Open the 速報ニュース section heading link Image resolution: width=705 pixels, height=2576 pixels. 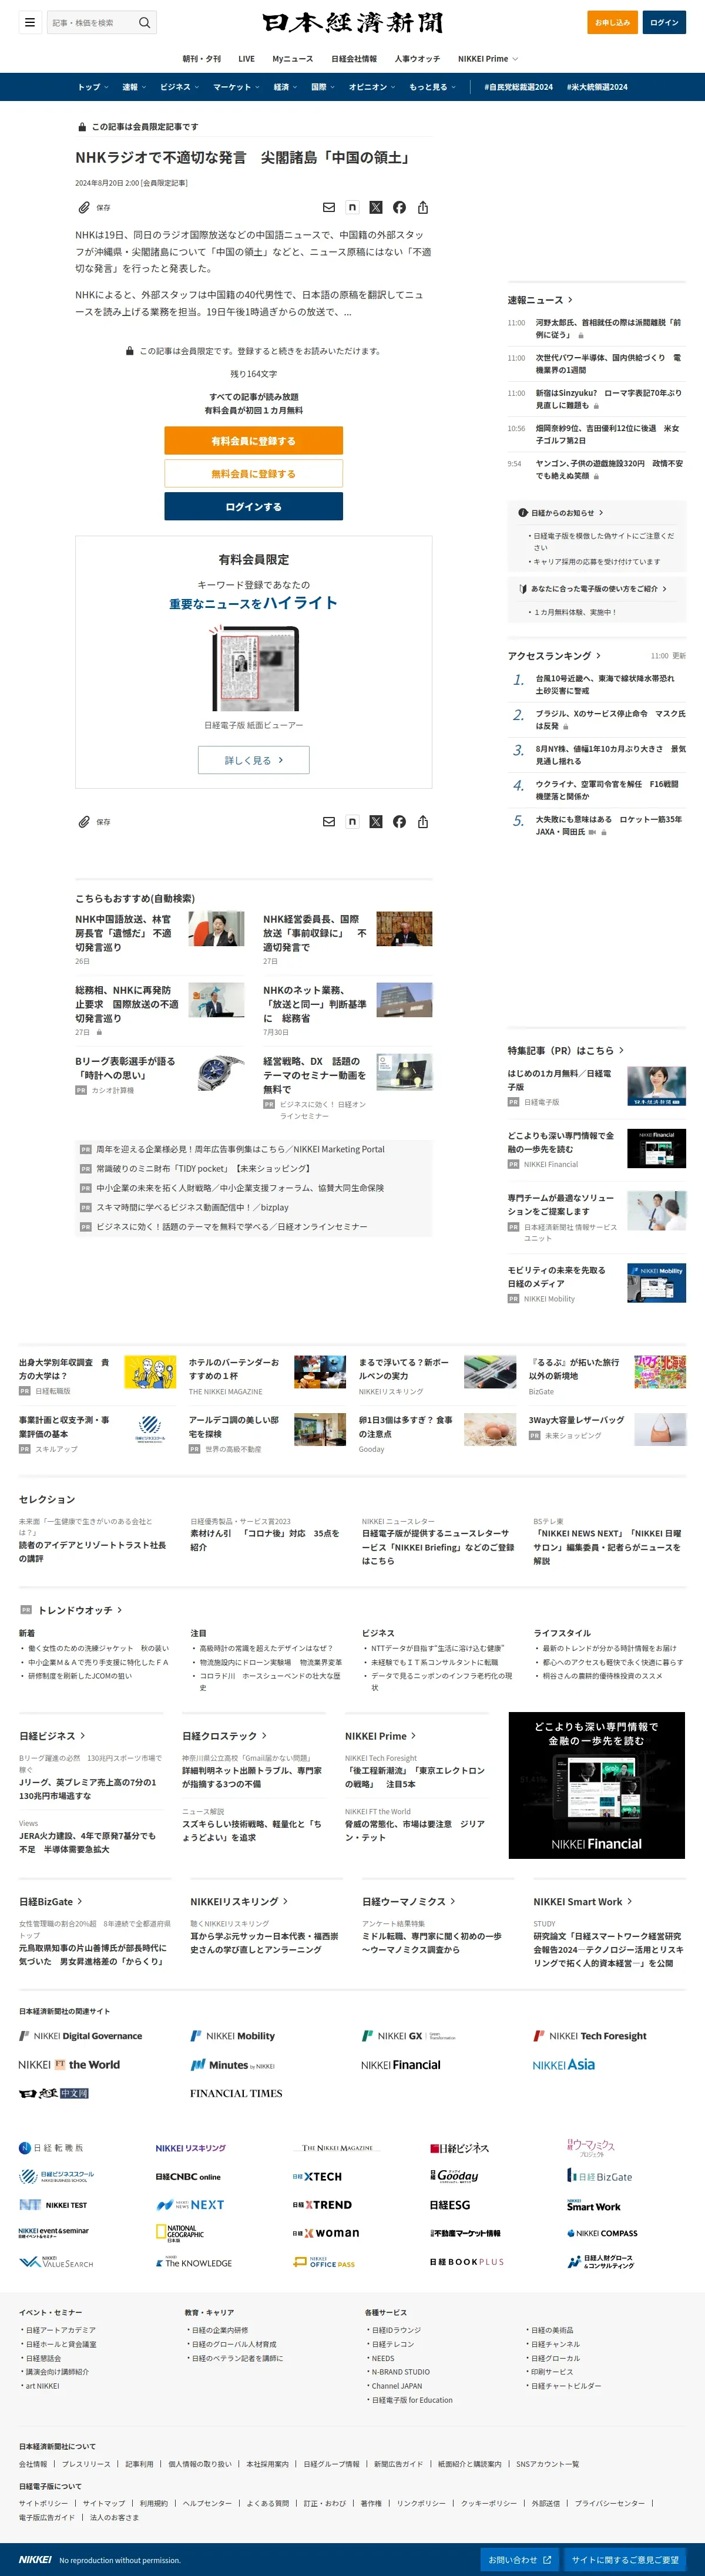(x=540, y=300)
